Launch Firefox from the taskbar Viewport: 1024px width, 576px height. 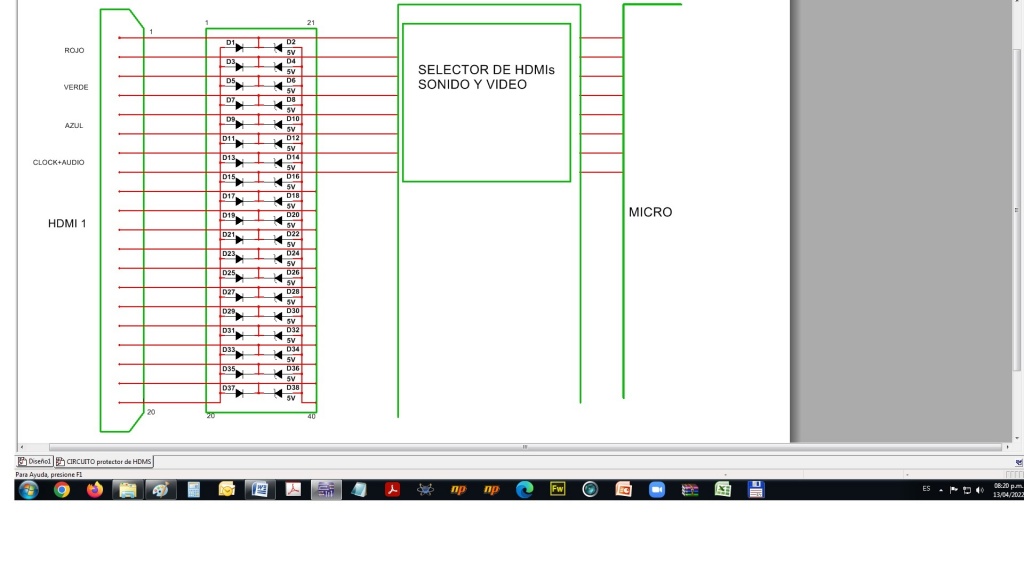95,490
